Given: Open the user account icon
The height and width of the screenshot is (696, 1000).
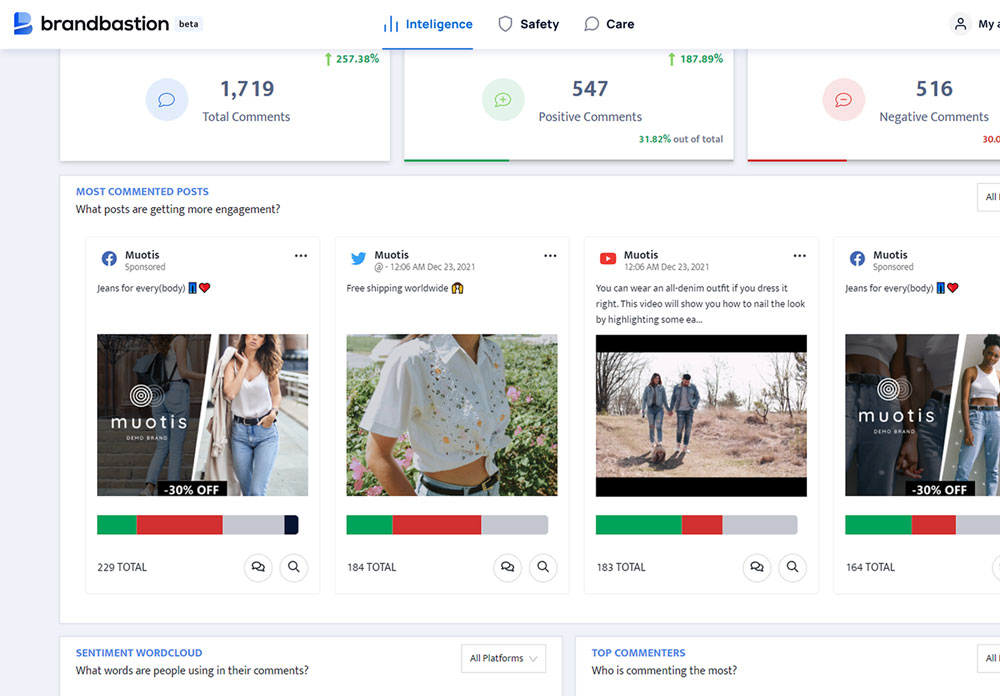Looking at the screenshot, I should tap(960, 24).
